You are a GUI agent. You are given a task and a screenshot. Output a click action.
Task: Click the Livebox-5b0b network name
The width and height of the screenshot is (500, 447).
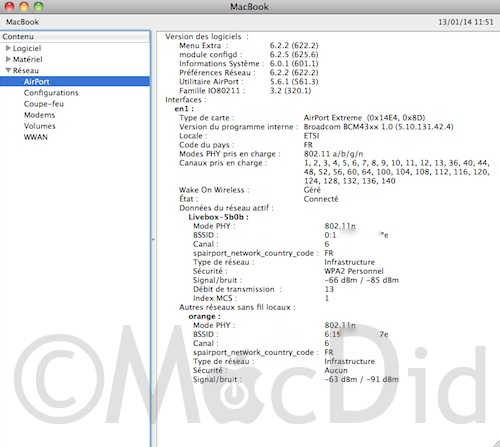pyautogui.click(x=218, y=217)
